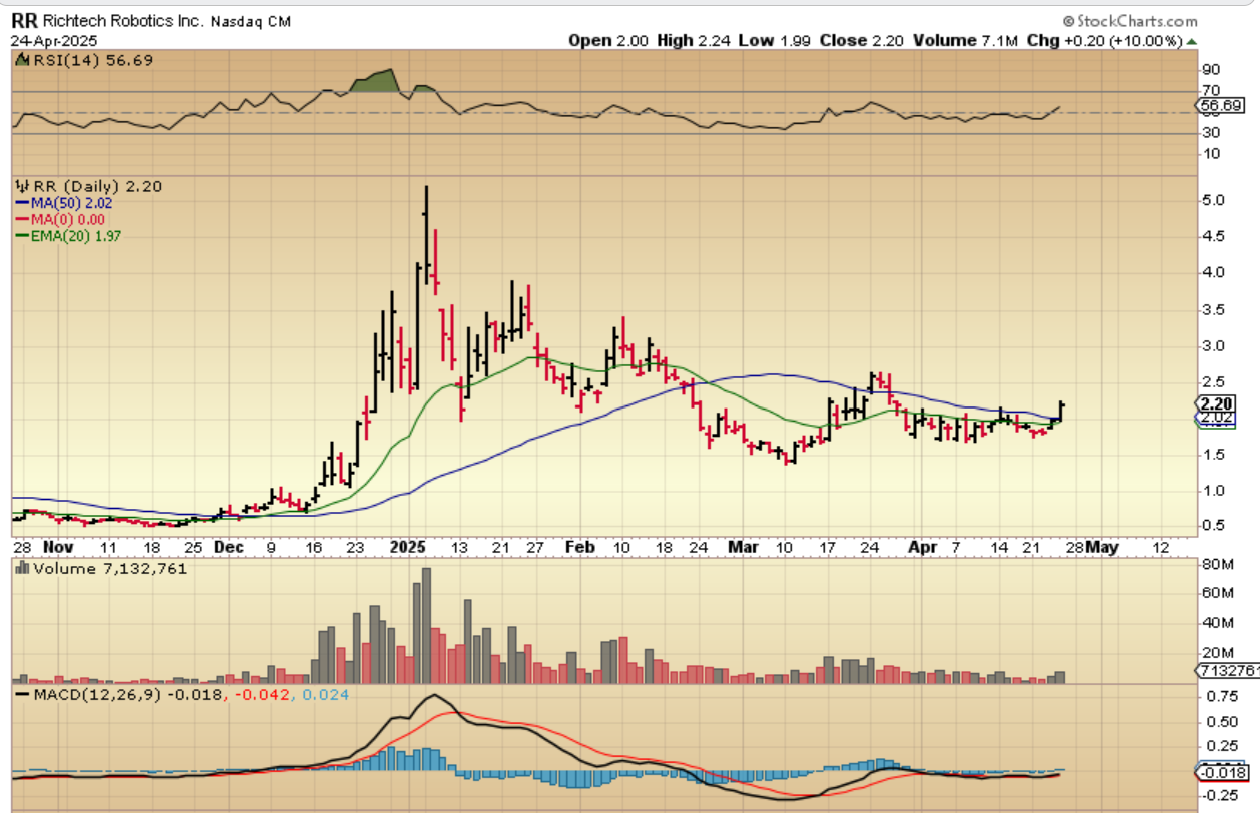Click the bar-chart icon beside RR (Daily)
The width and height of the screenshot is (1260, 813).
tap(19, 187)
